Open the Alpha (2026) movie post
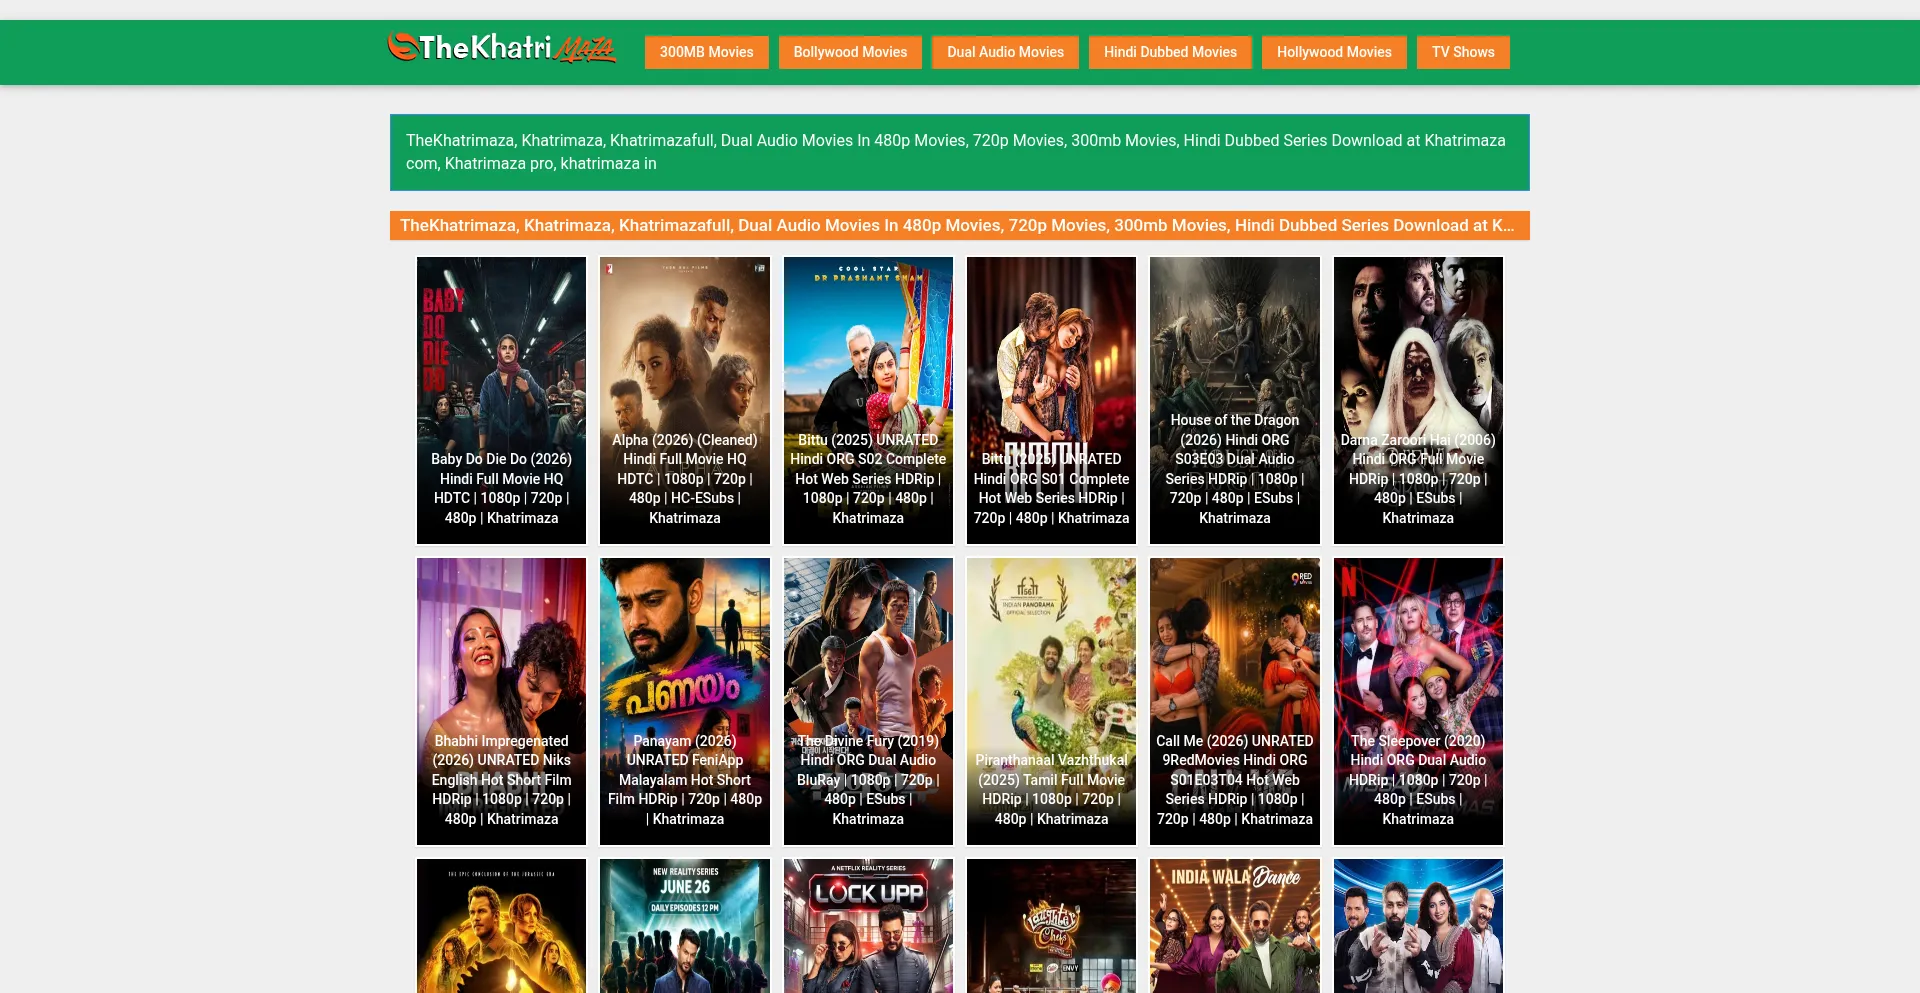Screen dimensions: 1920x993 click(685, 400)
